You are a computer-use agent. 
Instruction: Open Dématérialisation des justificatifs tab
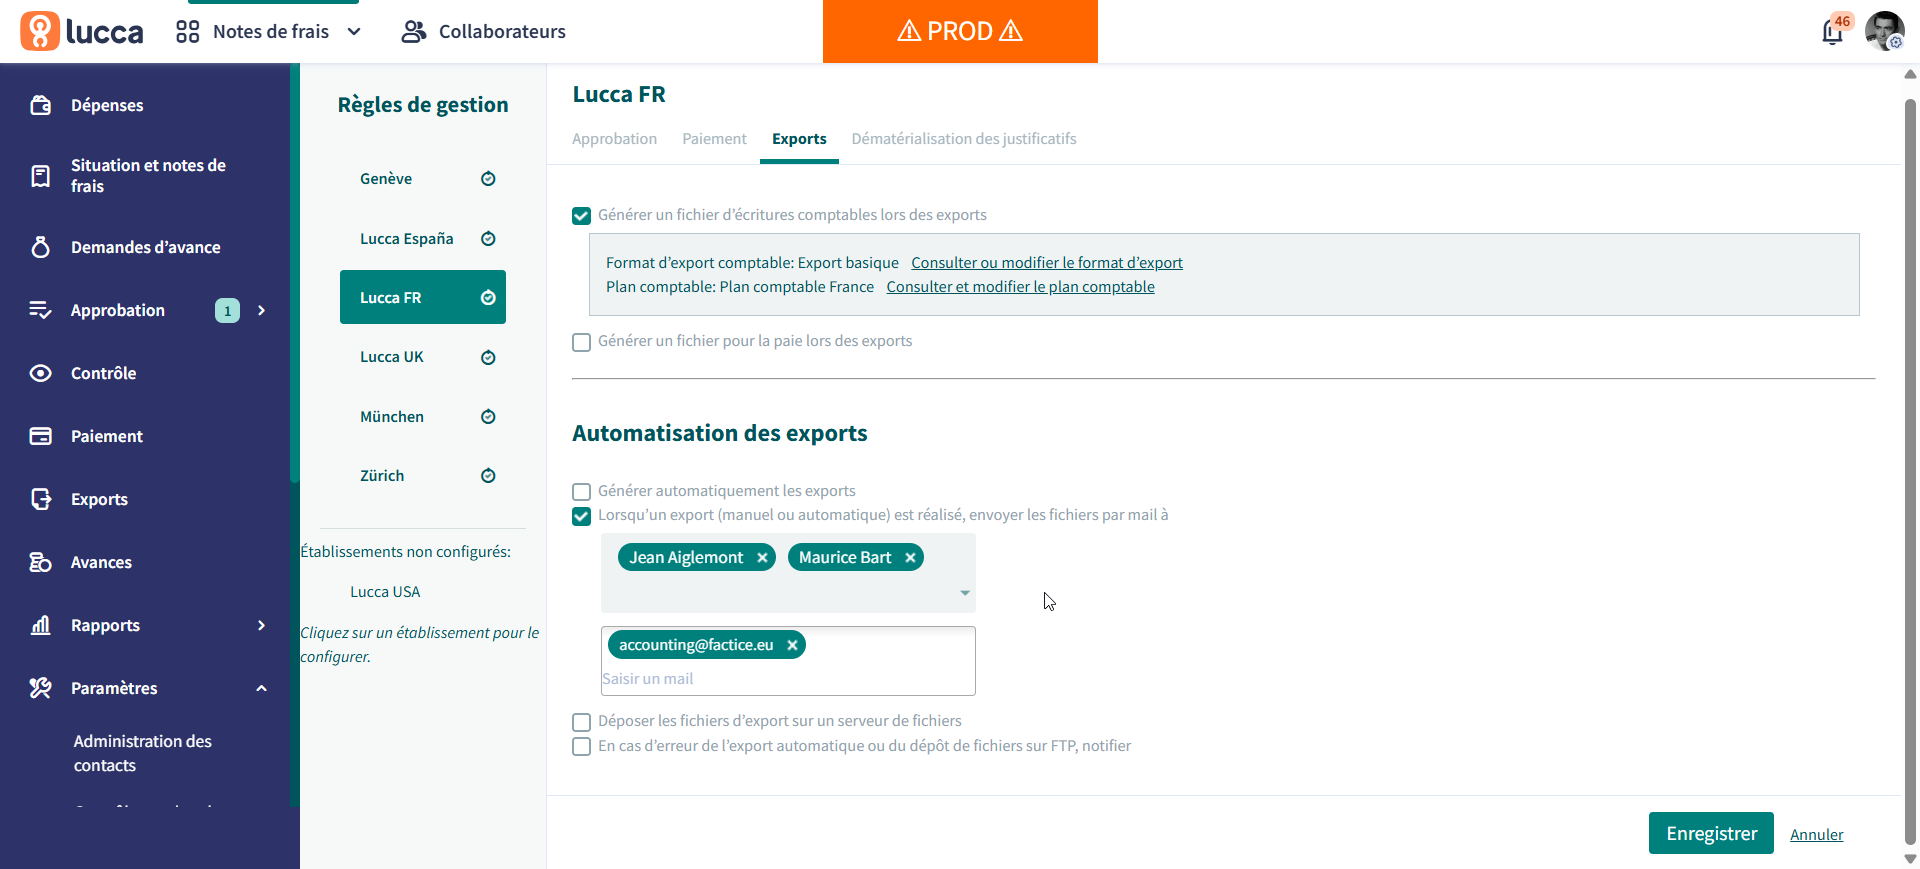coord(964,139)
